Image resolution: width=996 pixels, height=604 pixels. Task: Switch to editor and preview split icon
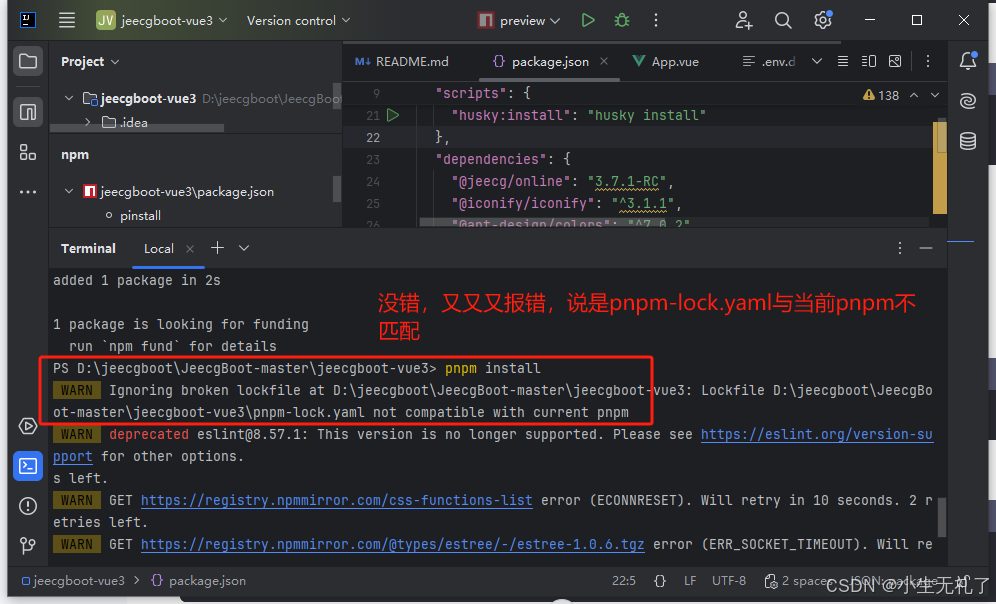click(x=869, y=61)
